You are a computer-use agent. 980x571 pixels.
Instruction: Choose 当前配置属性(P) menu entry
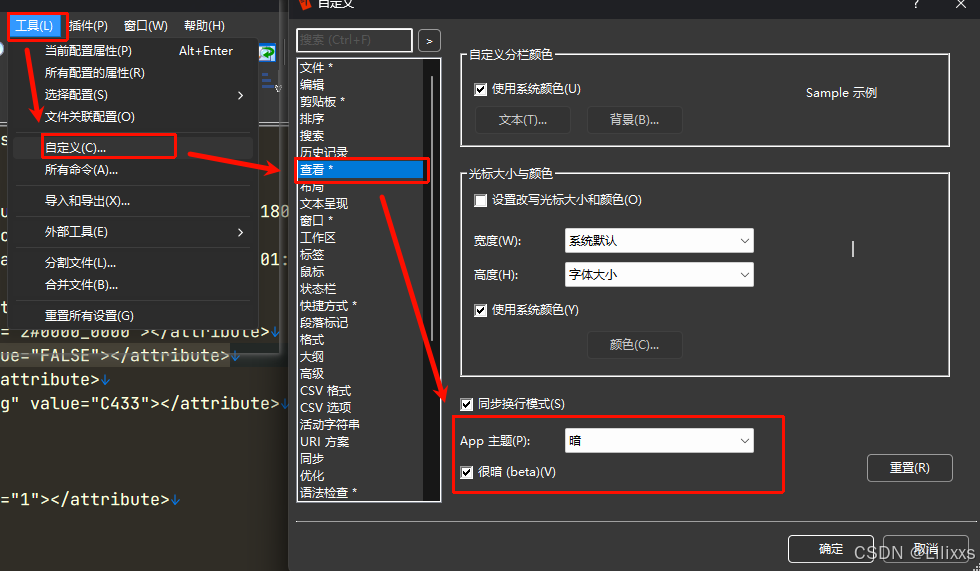132,51
